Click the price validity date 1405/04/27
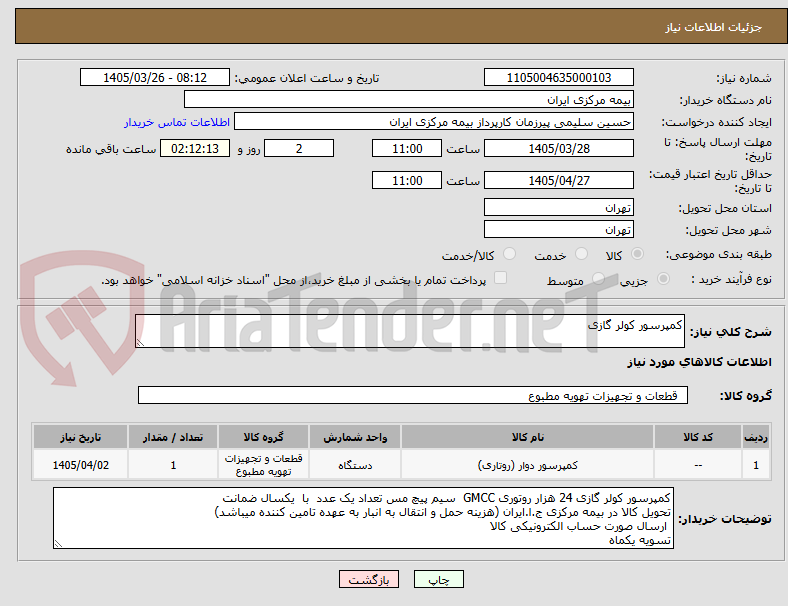Screen dimensions: 788x606 click(558, 180)
